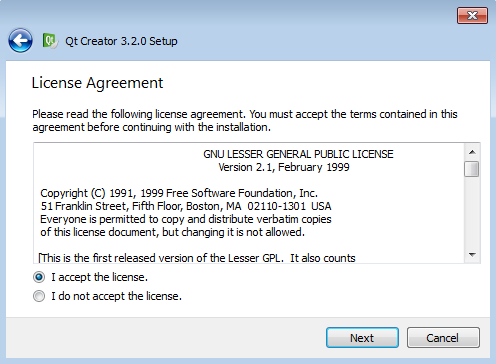
Task: Click the Copyright Free Software Foundation line
Action: [179, 193]
